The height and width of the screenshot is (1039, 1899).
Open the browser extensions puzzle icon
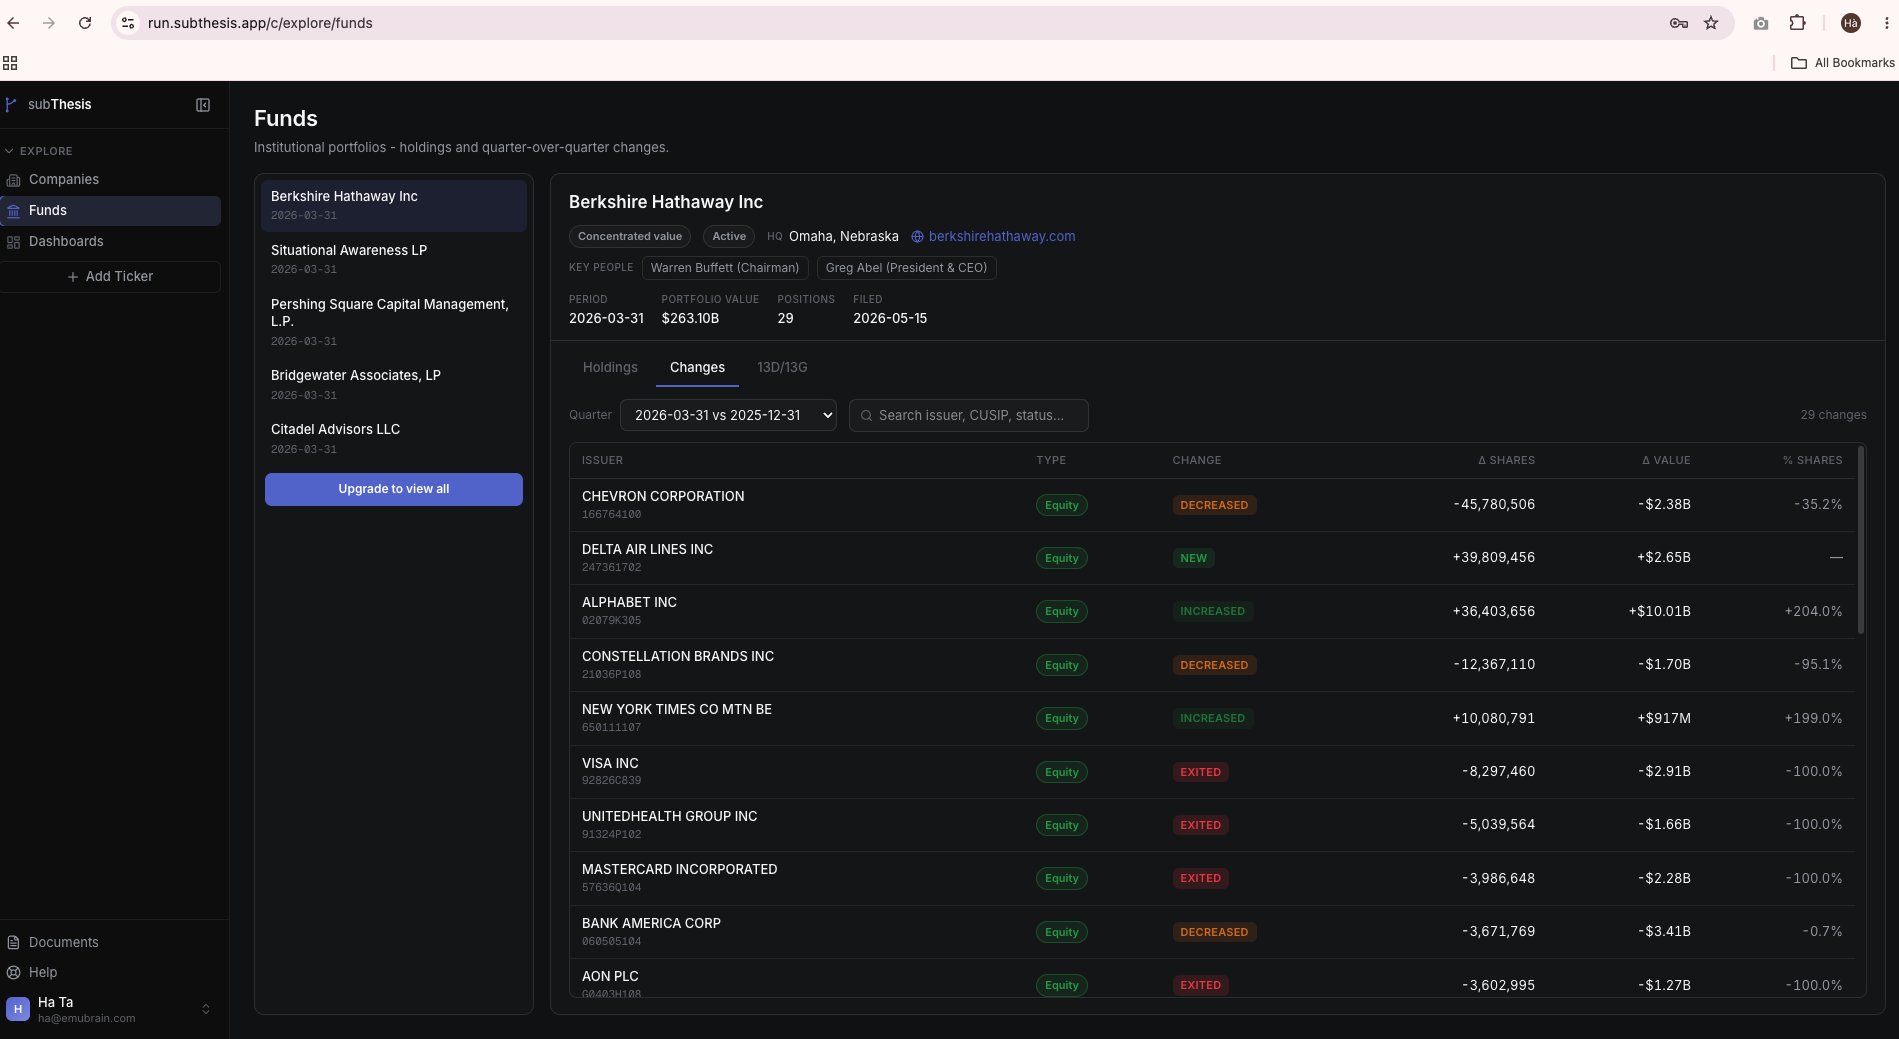tap(1797, 23)
